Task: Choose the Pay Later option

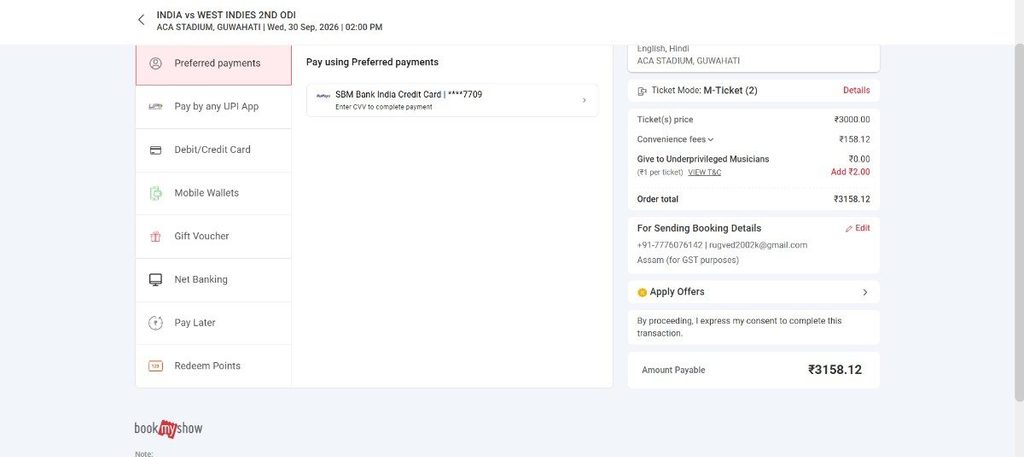Action: 214,323
